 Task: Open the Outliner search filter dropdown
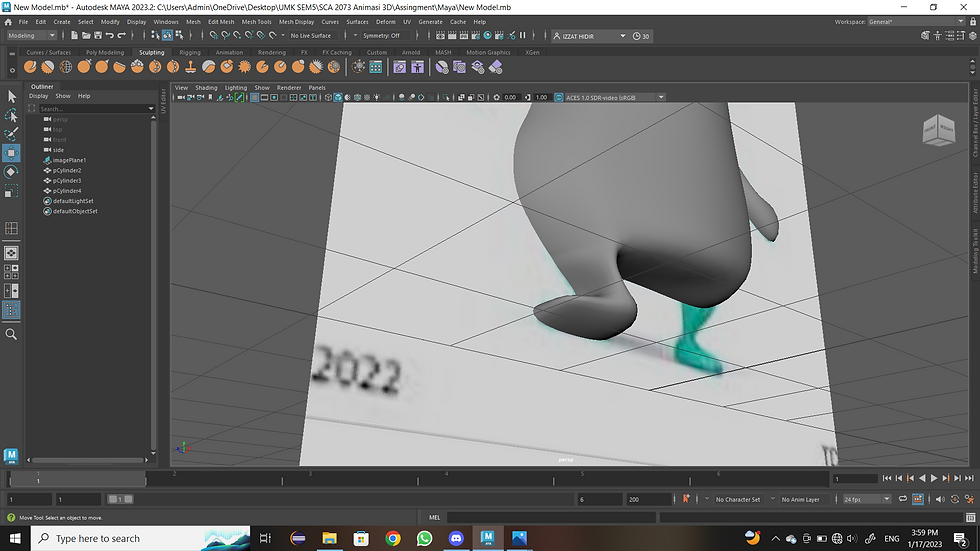(151, 109)
